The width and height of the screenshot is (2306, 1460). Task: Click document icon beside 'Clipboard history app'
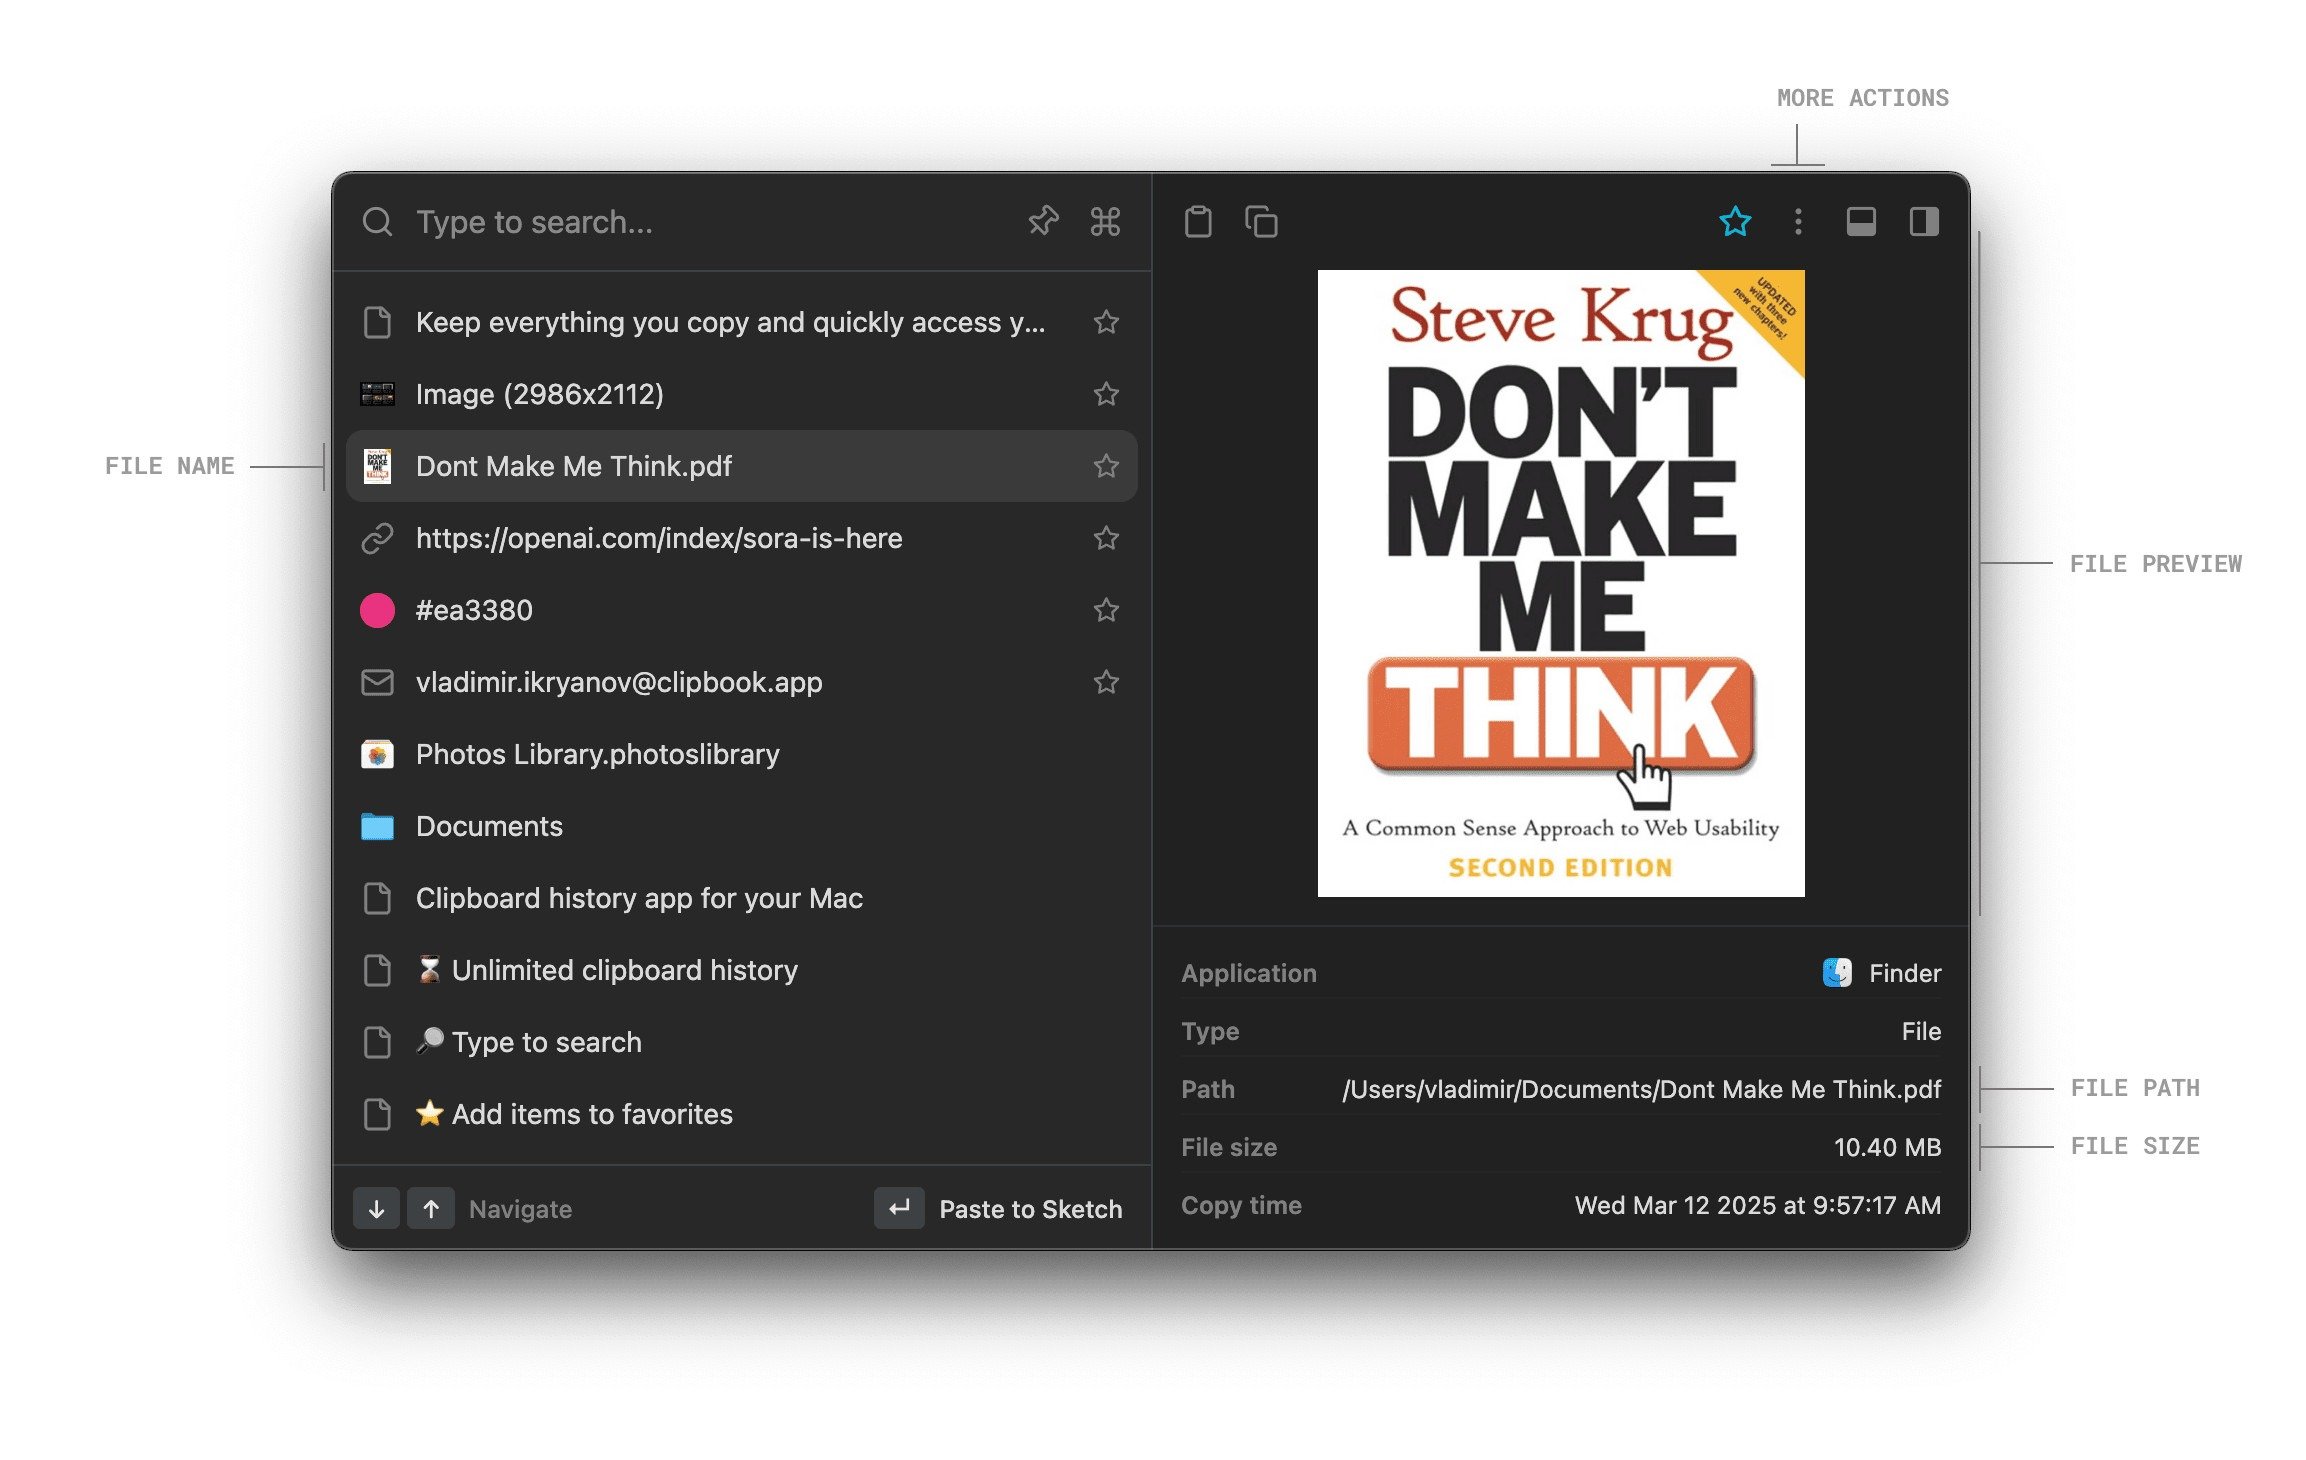coord(377,898)
